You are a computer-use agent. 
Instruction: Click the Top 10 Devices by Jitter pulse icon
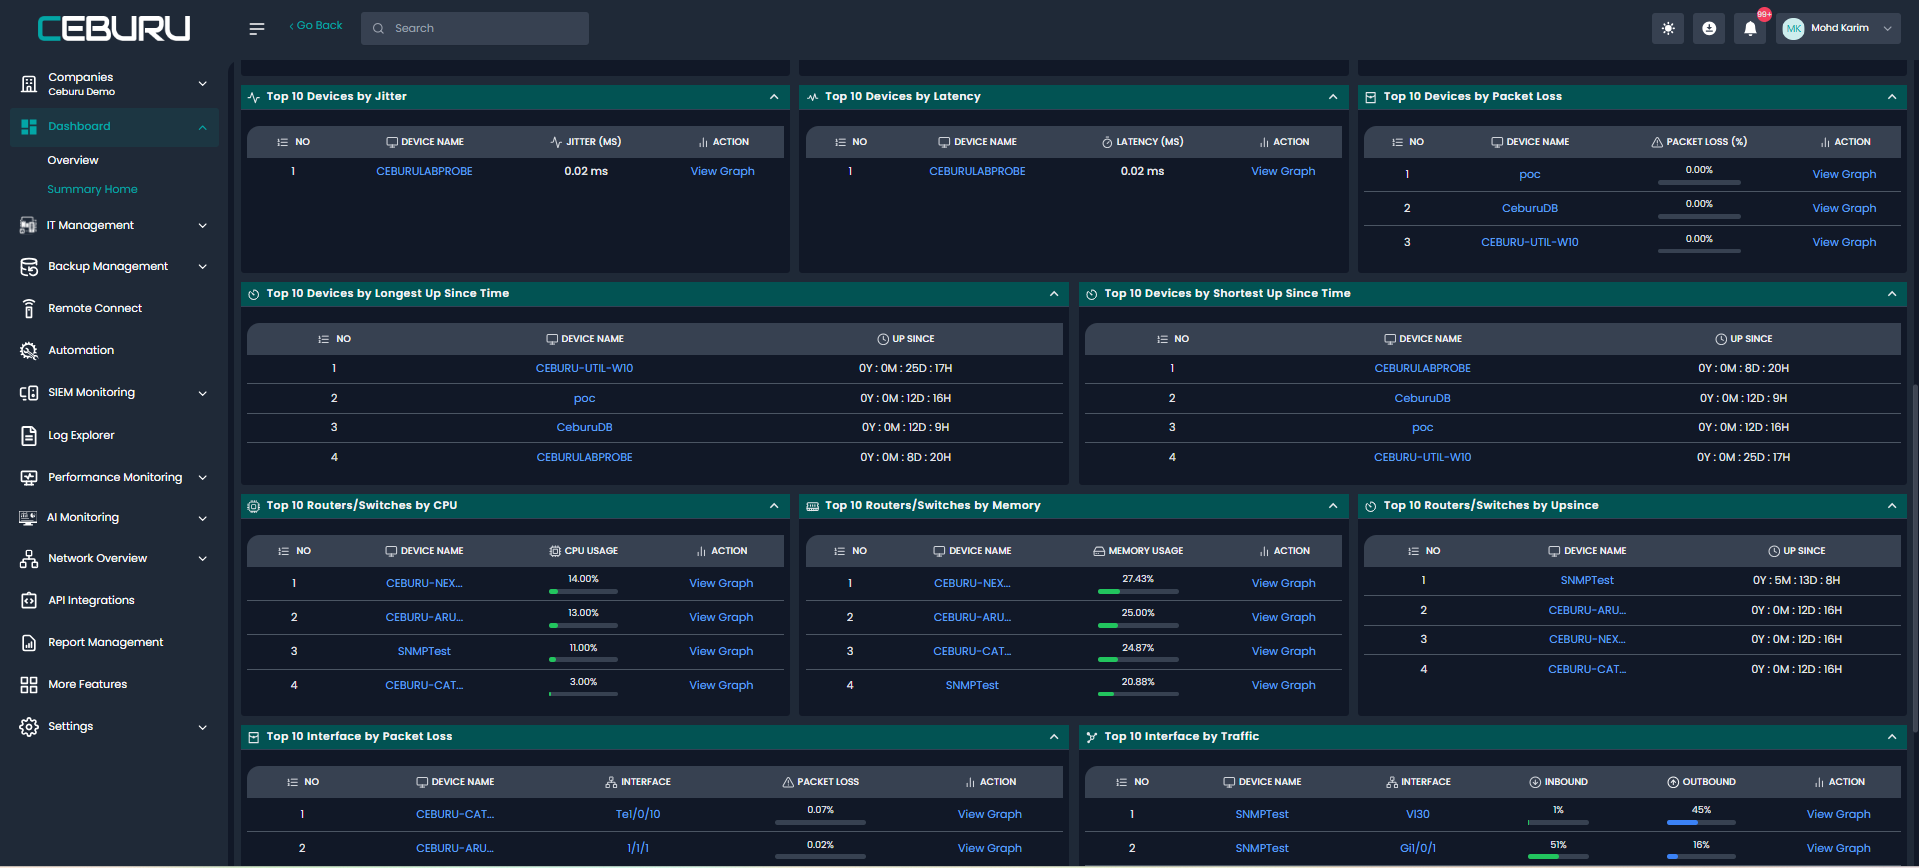tap(254, 97)
